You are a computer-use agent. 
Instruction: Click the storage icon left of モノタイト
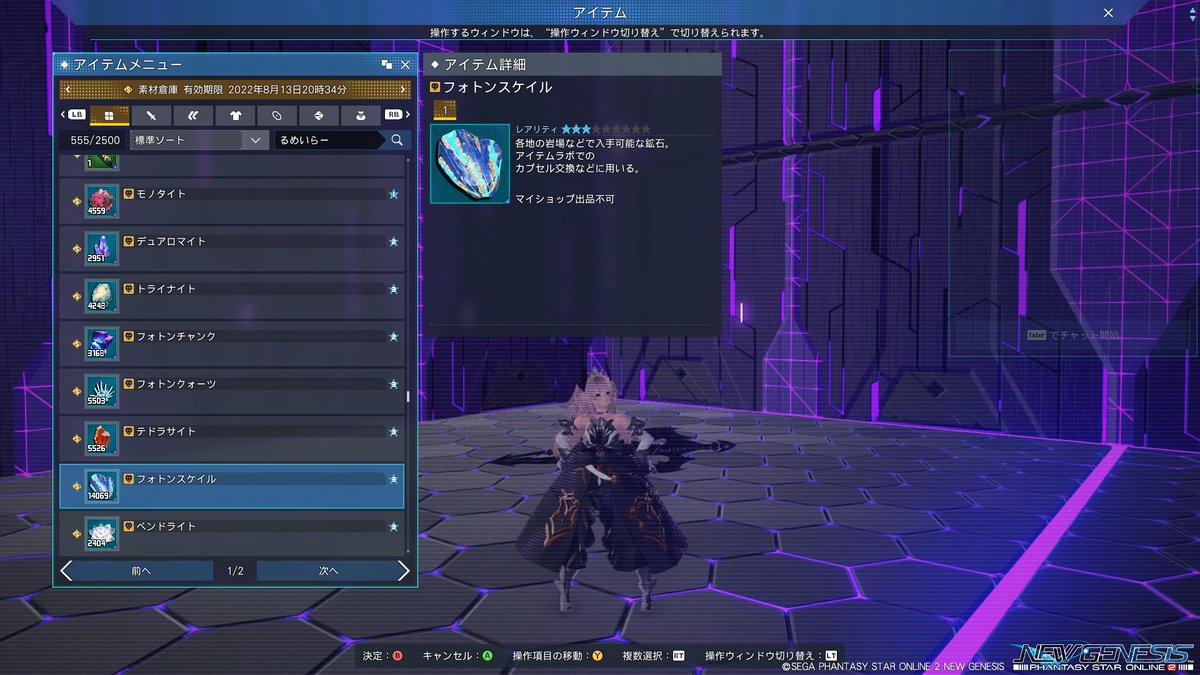[x=77, y=202]
